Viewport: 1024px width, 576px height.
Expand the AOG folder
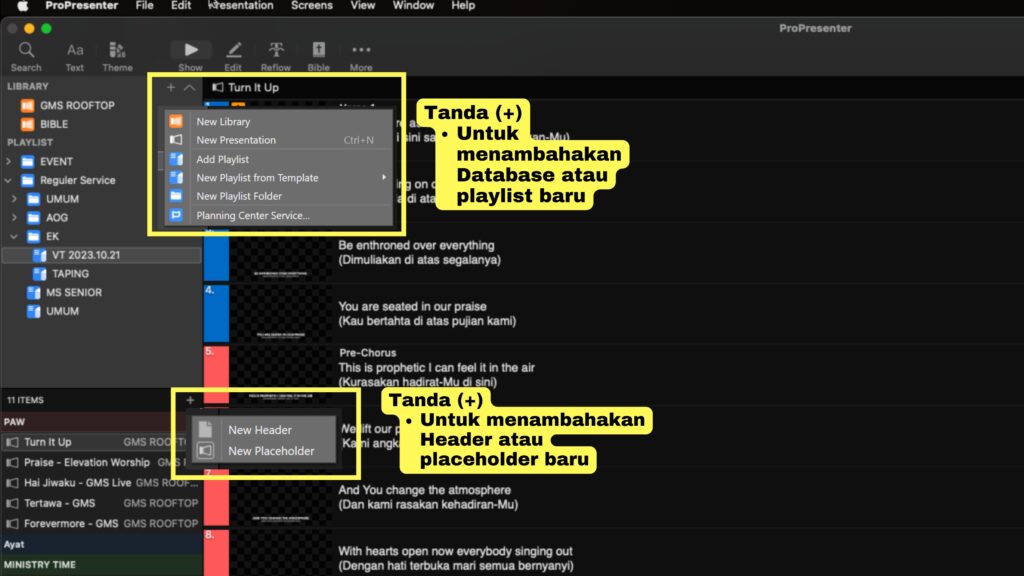(14, 217)
